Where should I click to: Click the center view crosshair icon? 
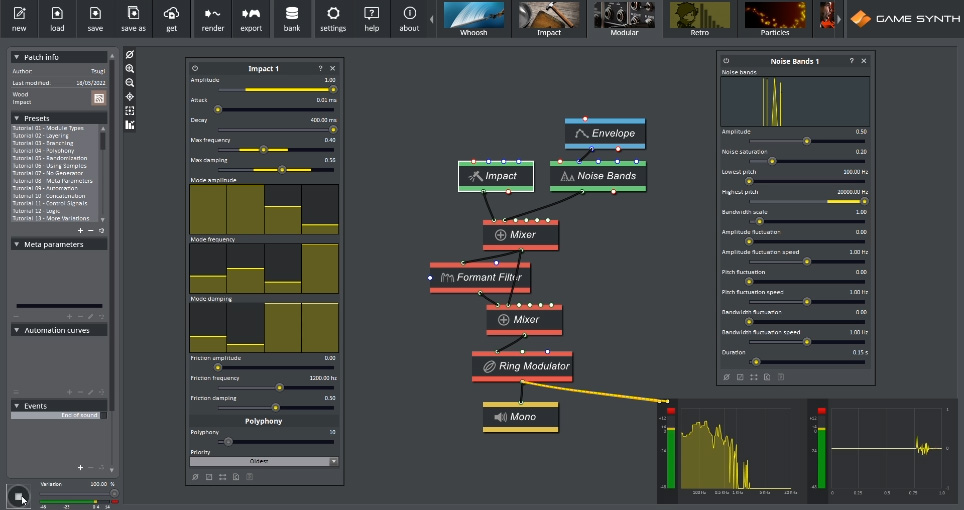(130, 97)
